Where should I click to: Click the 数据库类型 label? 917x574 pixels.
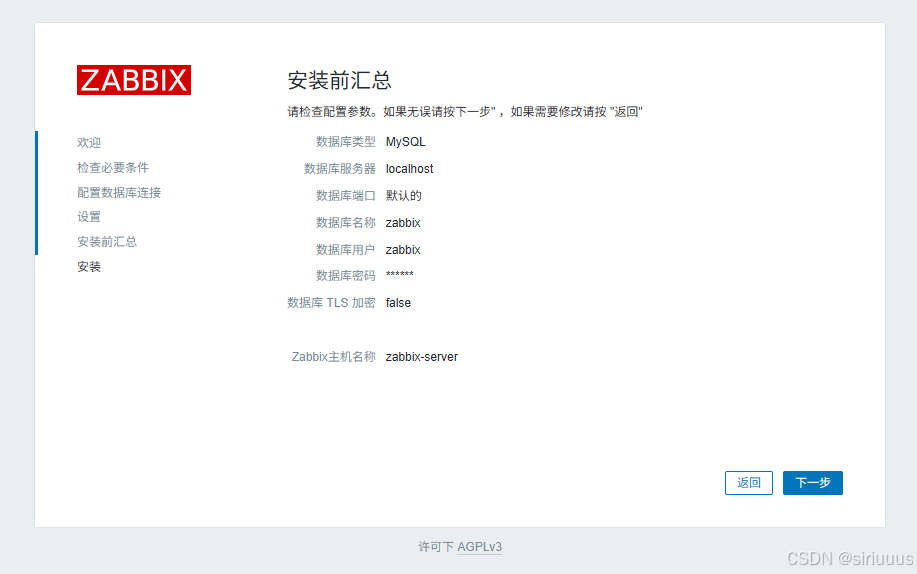[346, 142]
